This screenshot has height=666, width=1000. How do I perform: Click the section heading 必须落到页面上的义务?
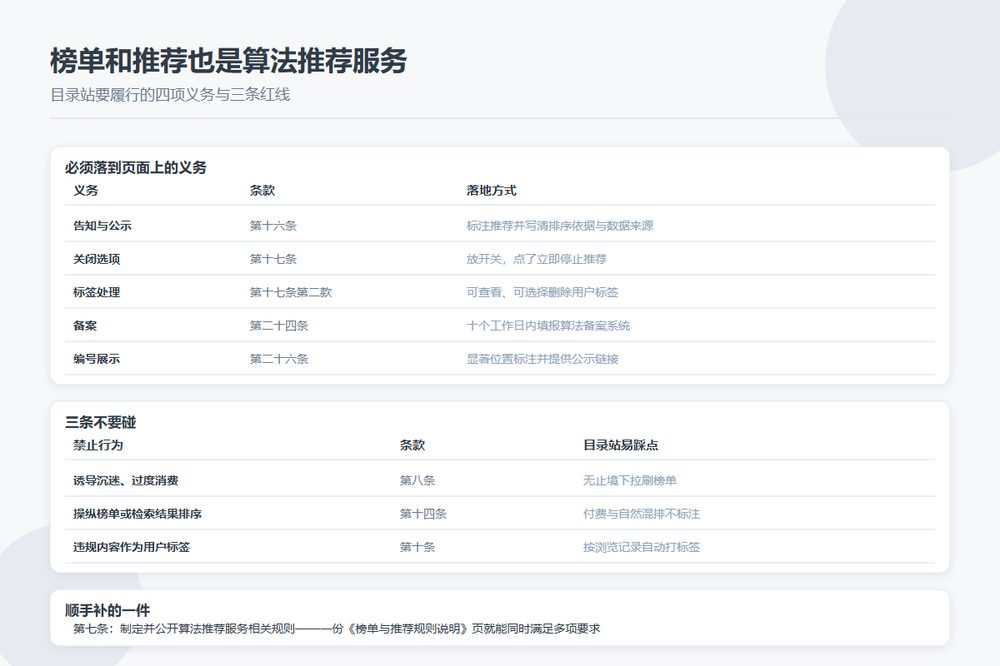pyautogui.click(x=136, y=168)
